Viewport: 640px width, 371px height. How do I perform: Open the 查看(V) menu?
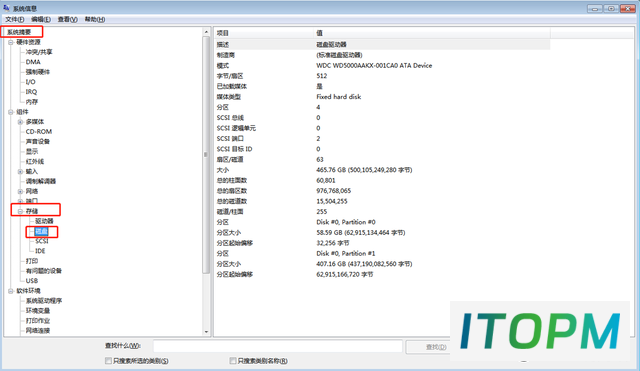pos(67,19)
